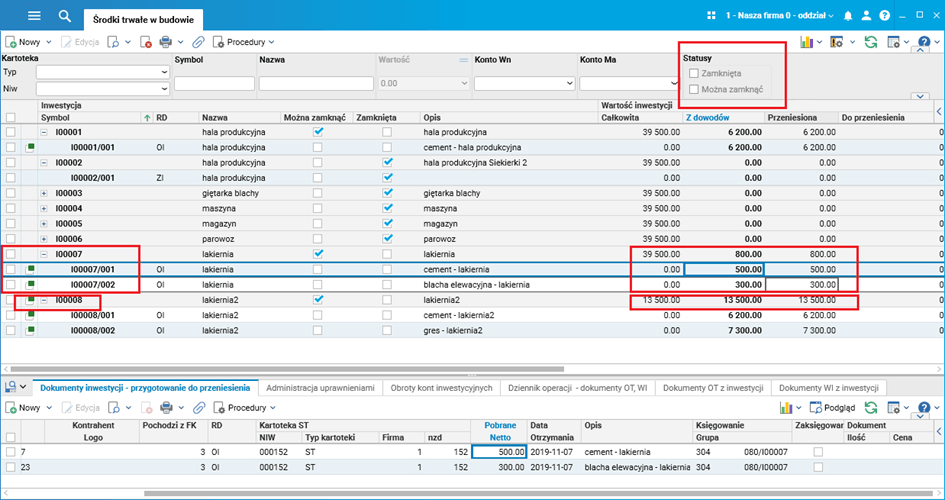
Task: Switch to Administracja uprawnieniami tab
Action: 321,387
